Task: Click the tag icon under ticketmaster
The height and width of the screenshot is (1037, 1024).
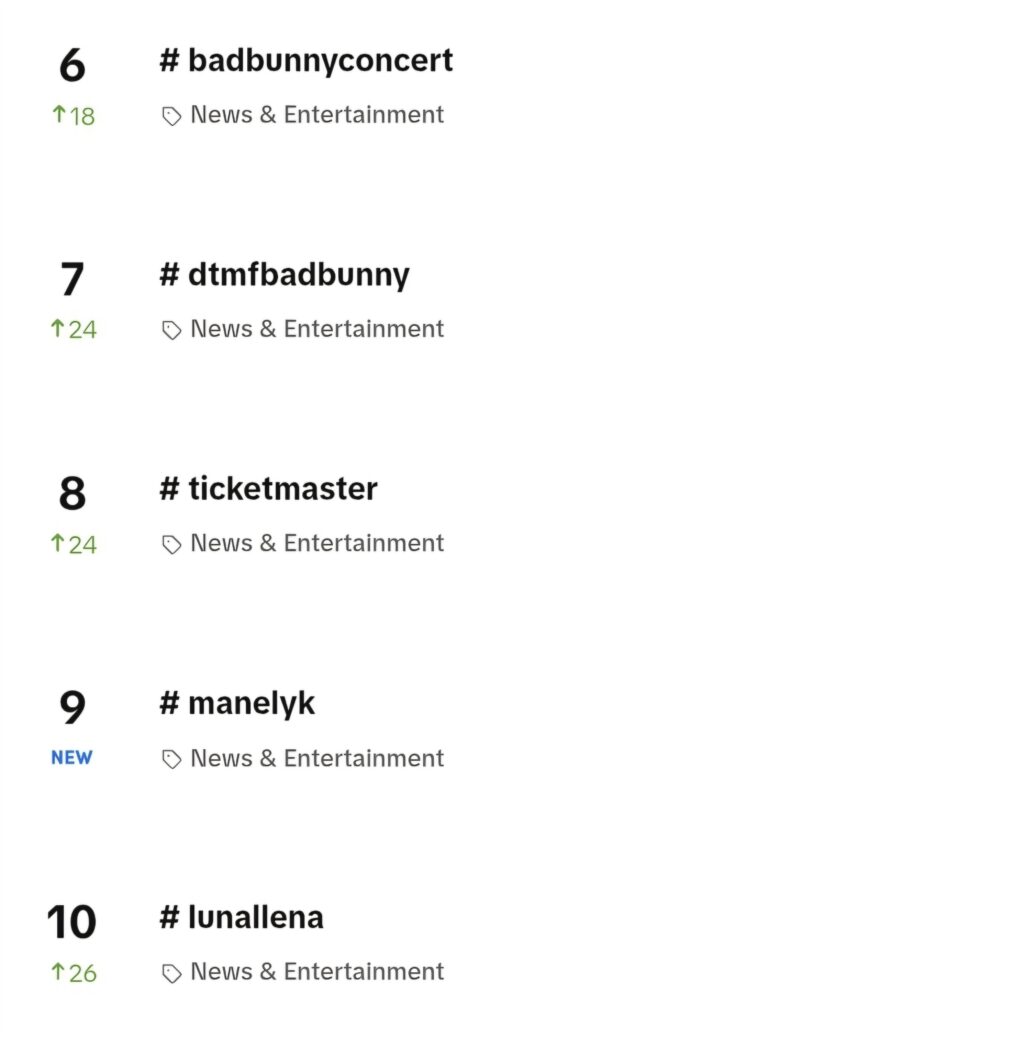Action: tap(171, 545)
